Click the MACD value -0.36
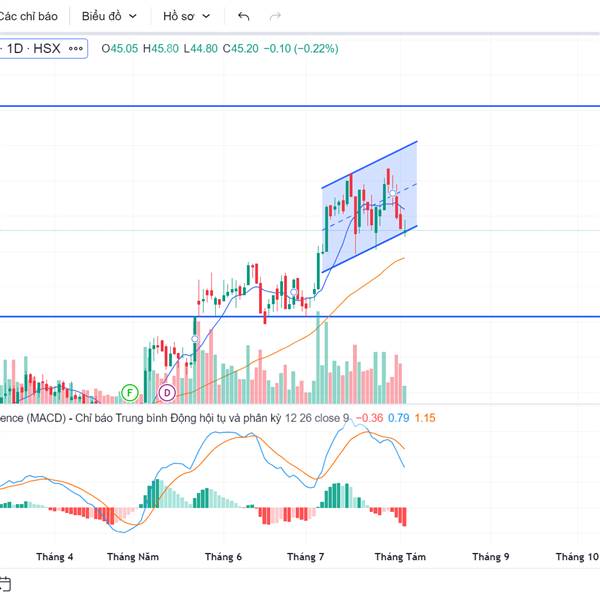Viewport: 600px width, 600px height. click(x=369, y=418)
